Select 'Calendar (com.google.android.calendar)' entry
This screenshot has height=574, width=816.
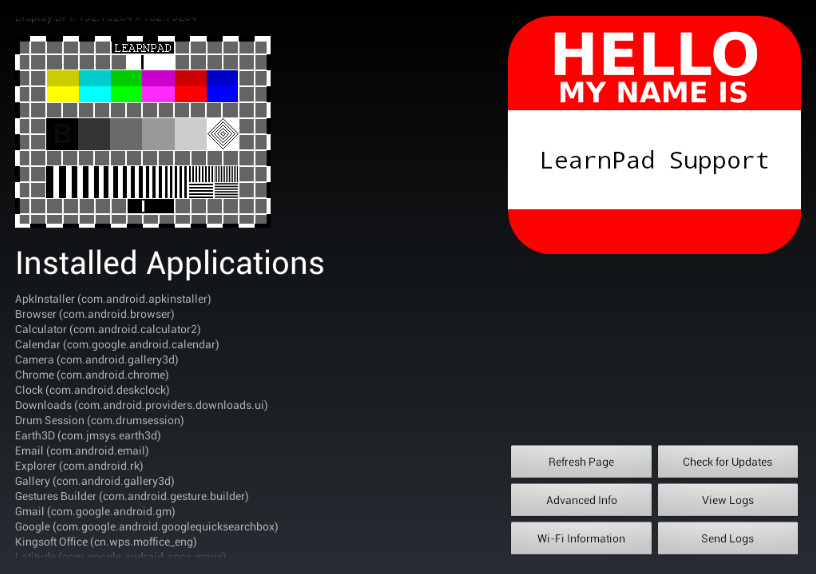[117, 345]
